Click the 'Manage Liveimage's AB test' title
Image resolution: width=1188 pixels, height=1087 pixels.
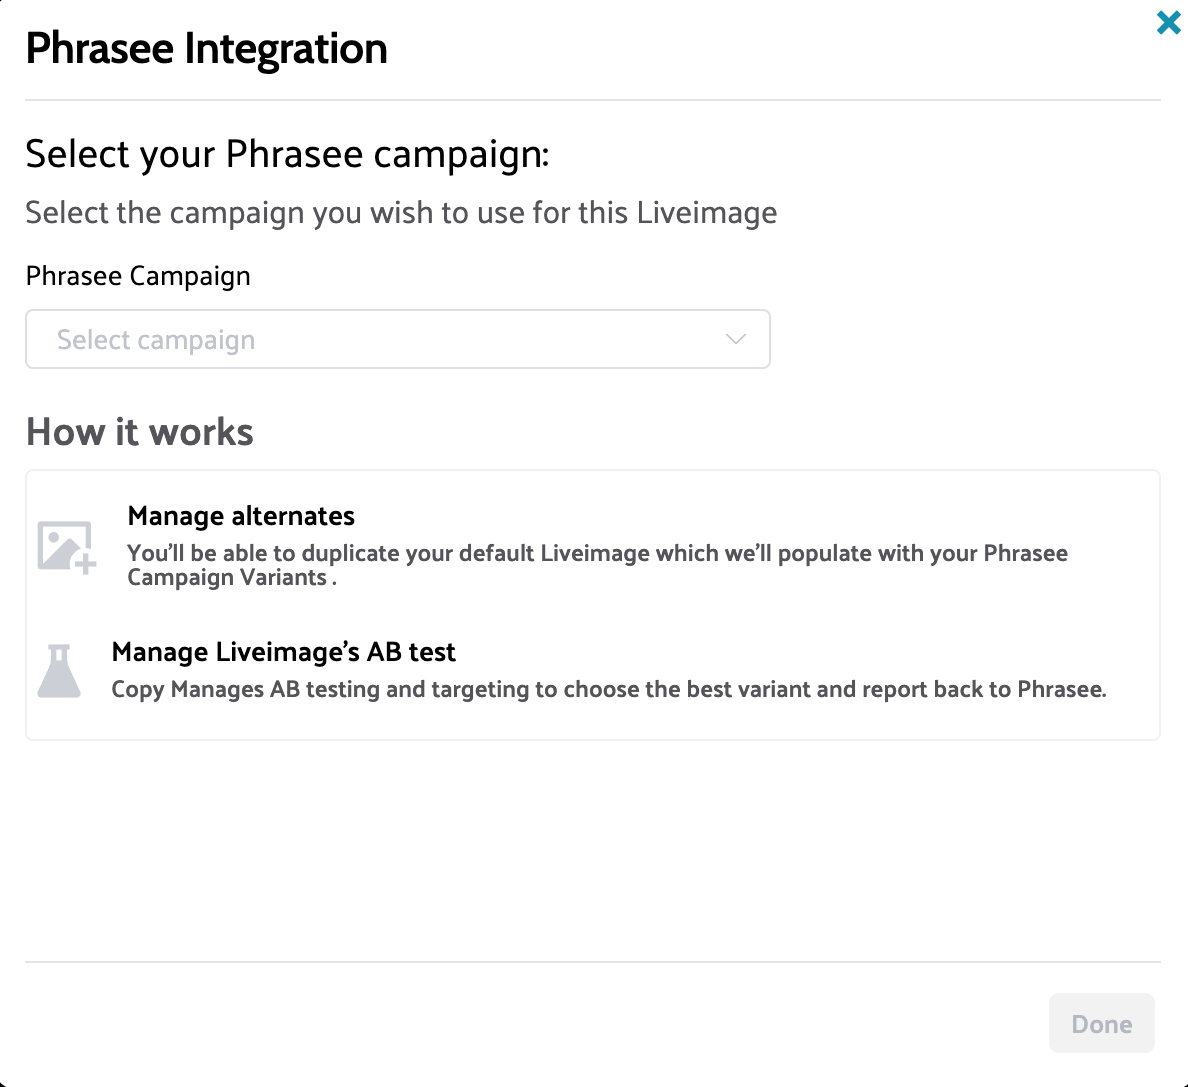(283, 652)
